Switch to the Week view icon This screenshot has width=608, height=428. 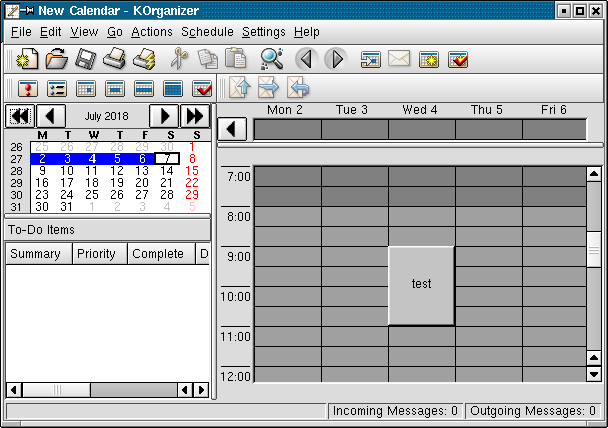pos(144,89)
